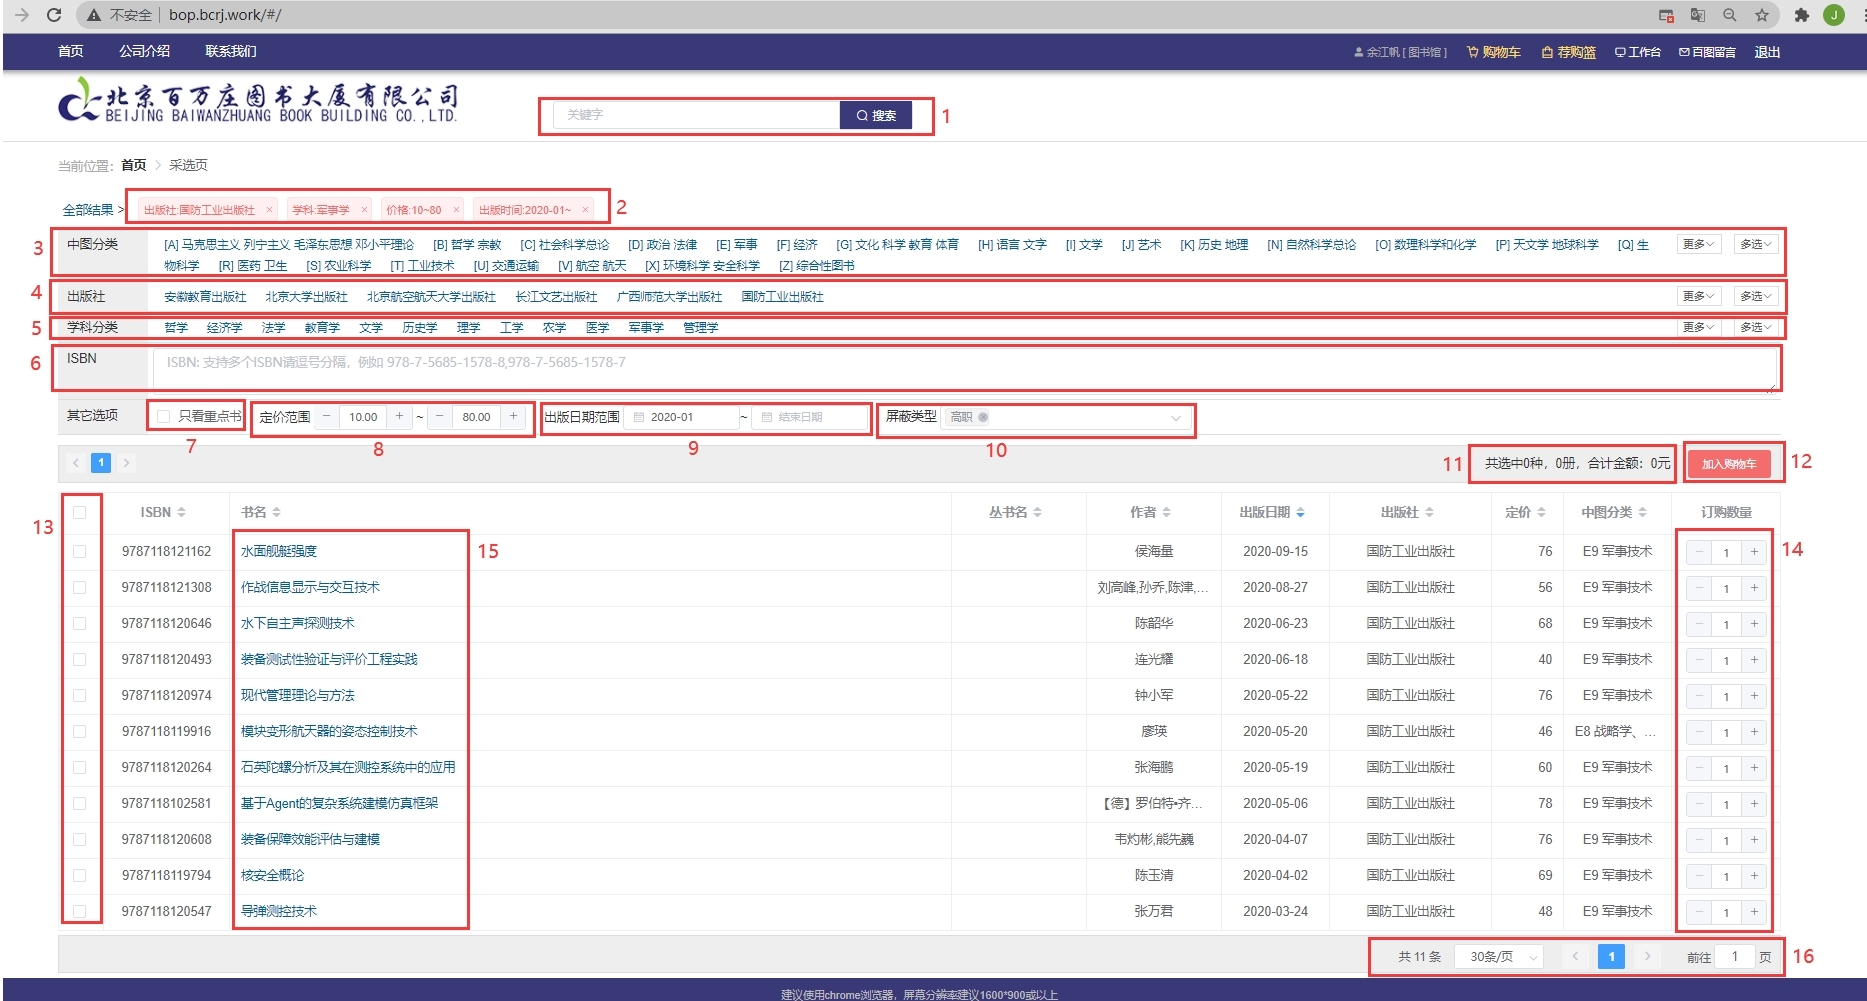Remove the 价格:10~80 filter tag
This screenshot has width=1867, height=1001.
[x=456, y=210]
